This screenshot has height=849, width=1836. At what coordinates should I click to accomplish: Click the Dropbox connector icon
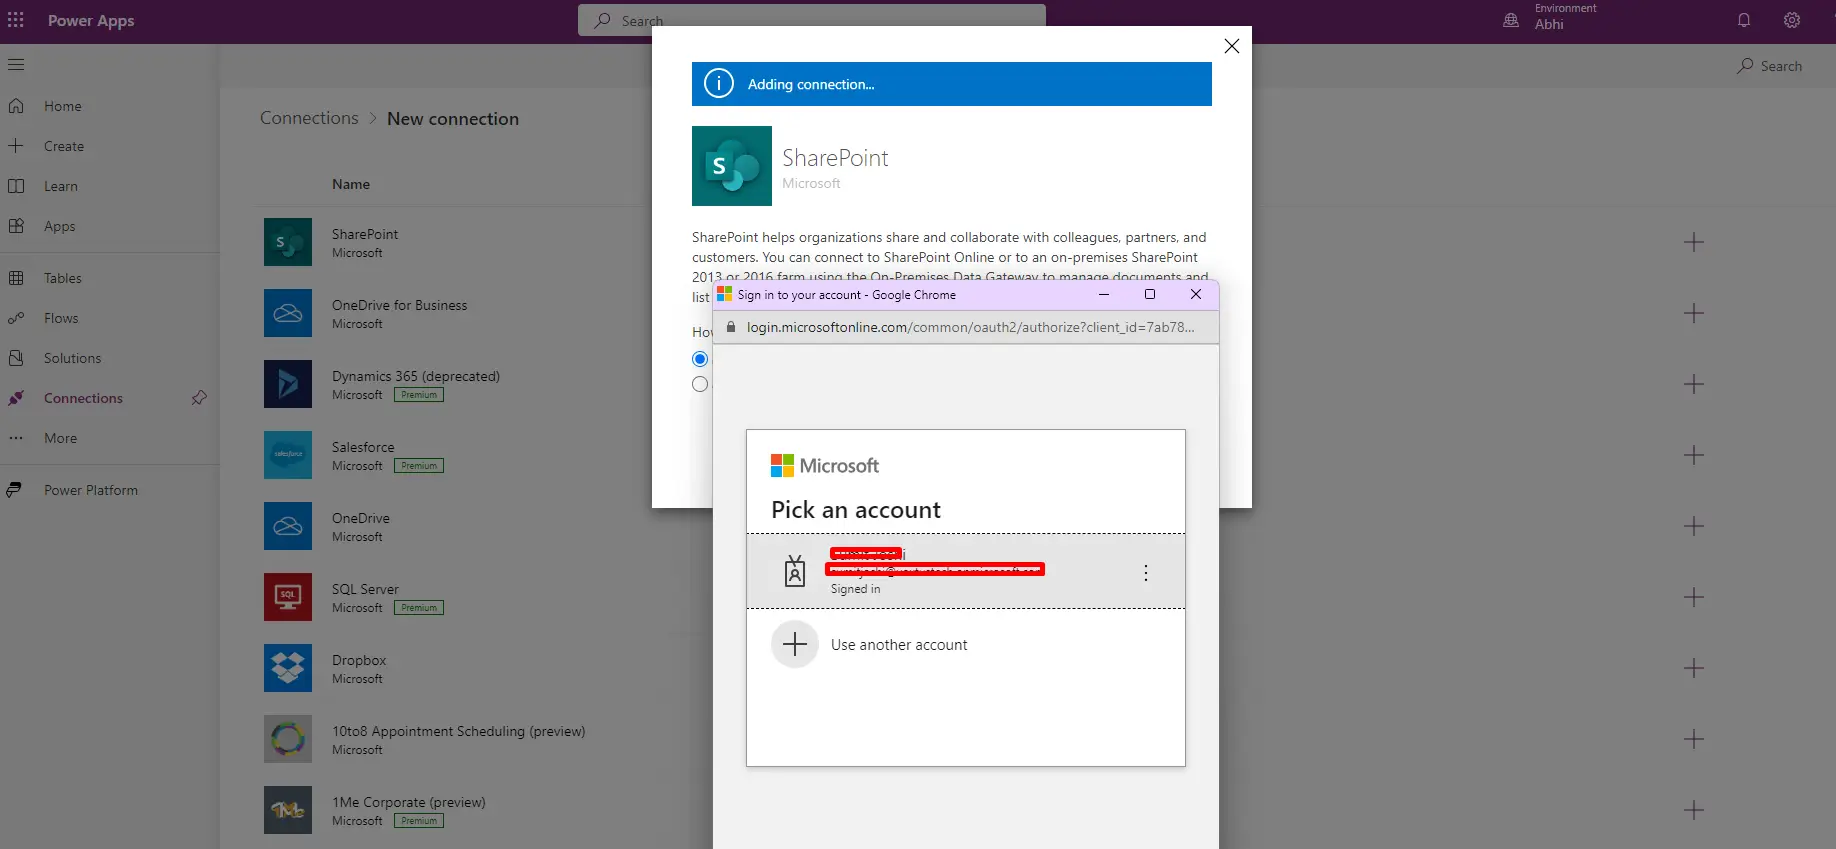click(x=288, y=668)
